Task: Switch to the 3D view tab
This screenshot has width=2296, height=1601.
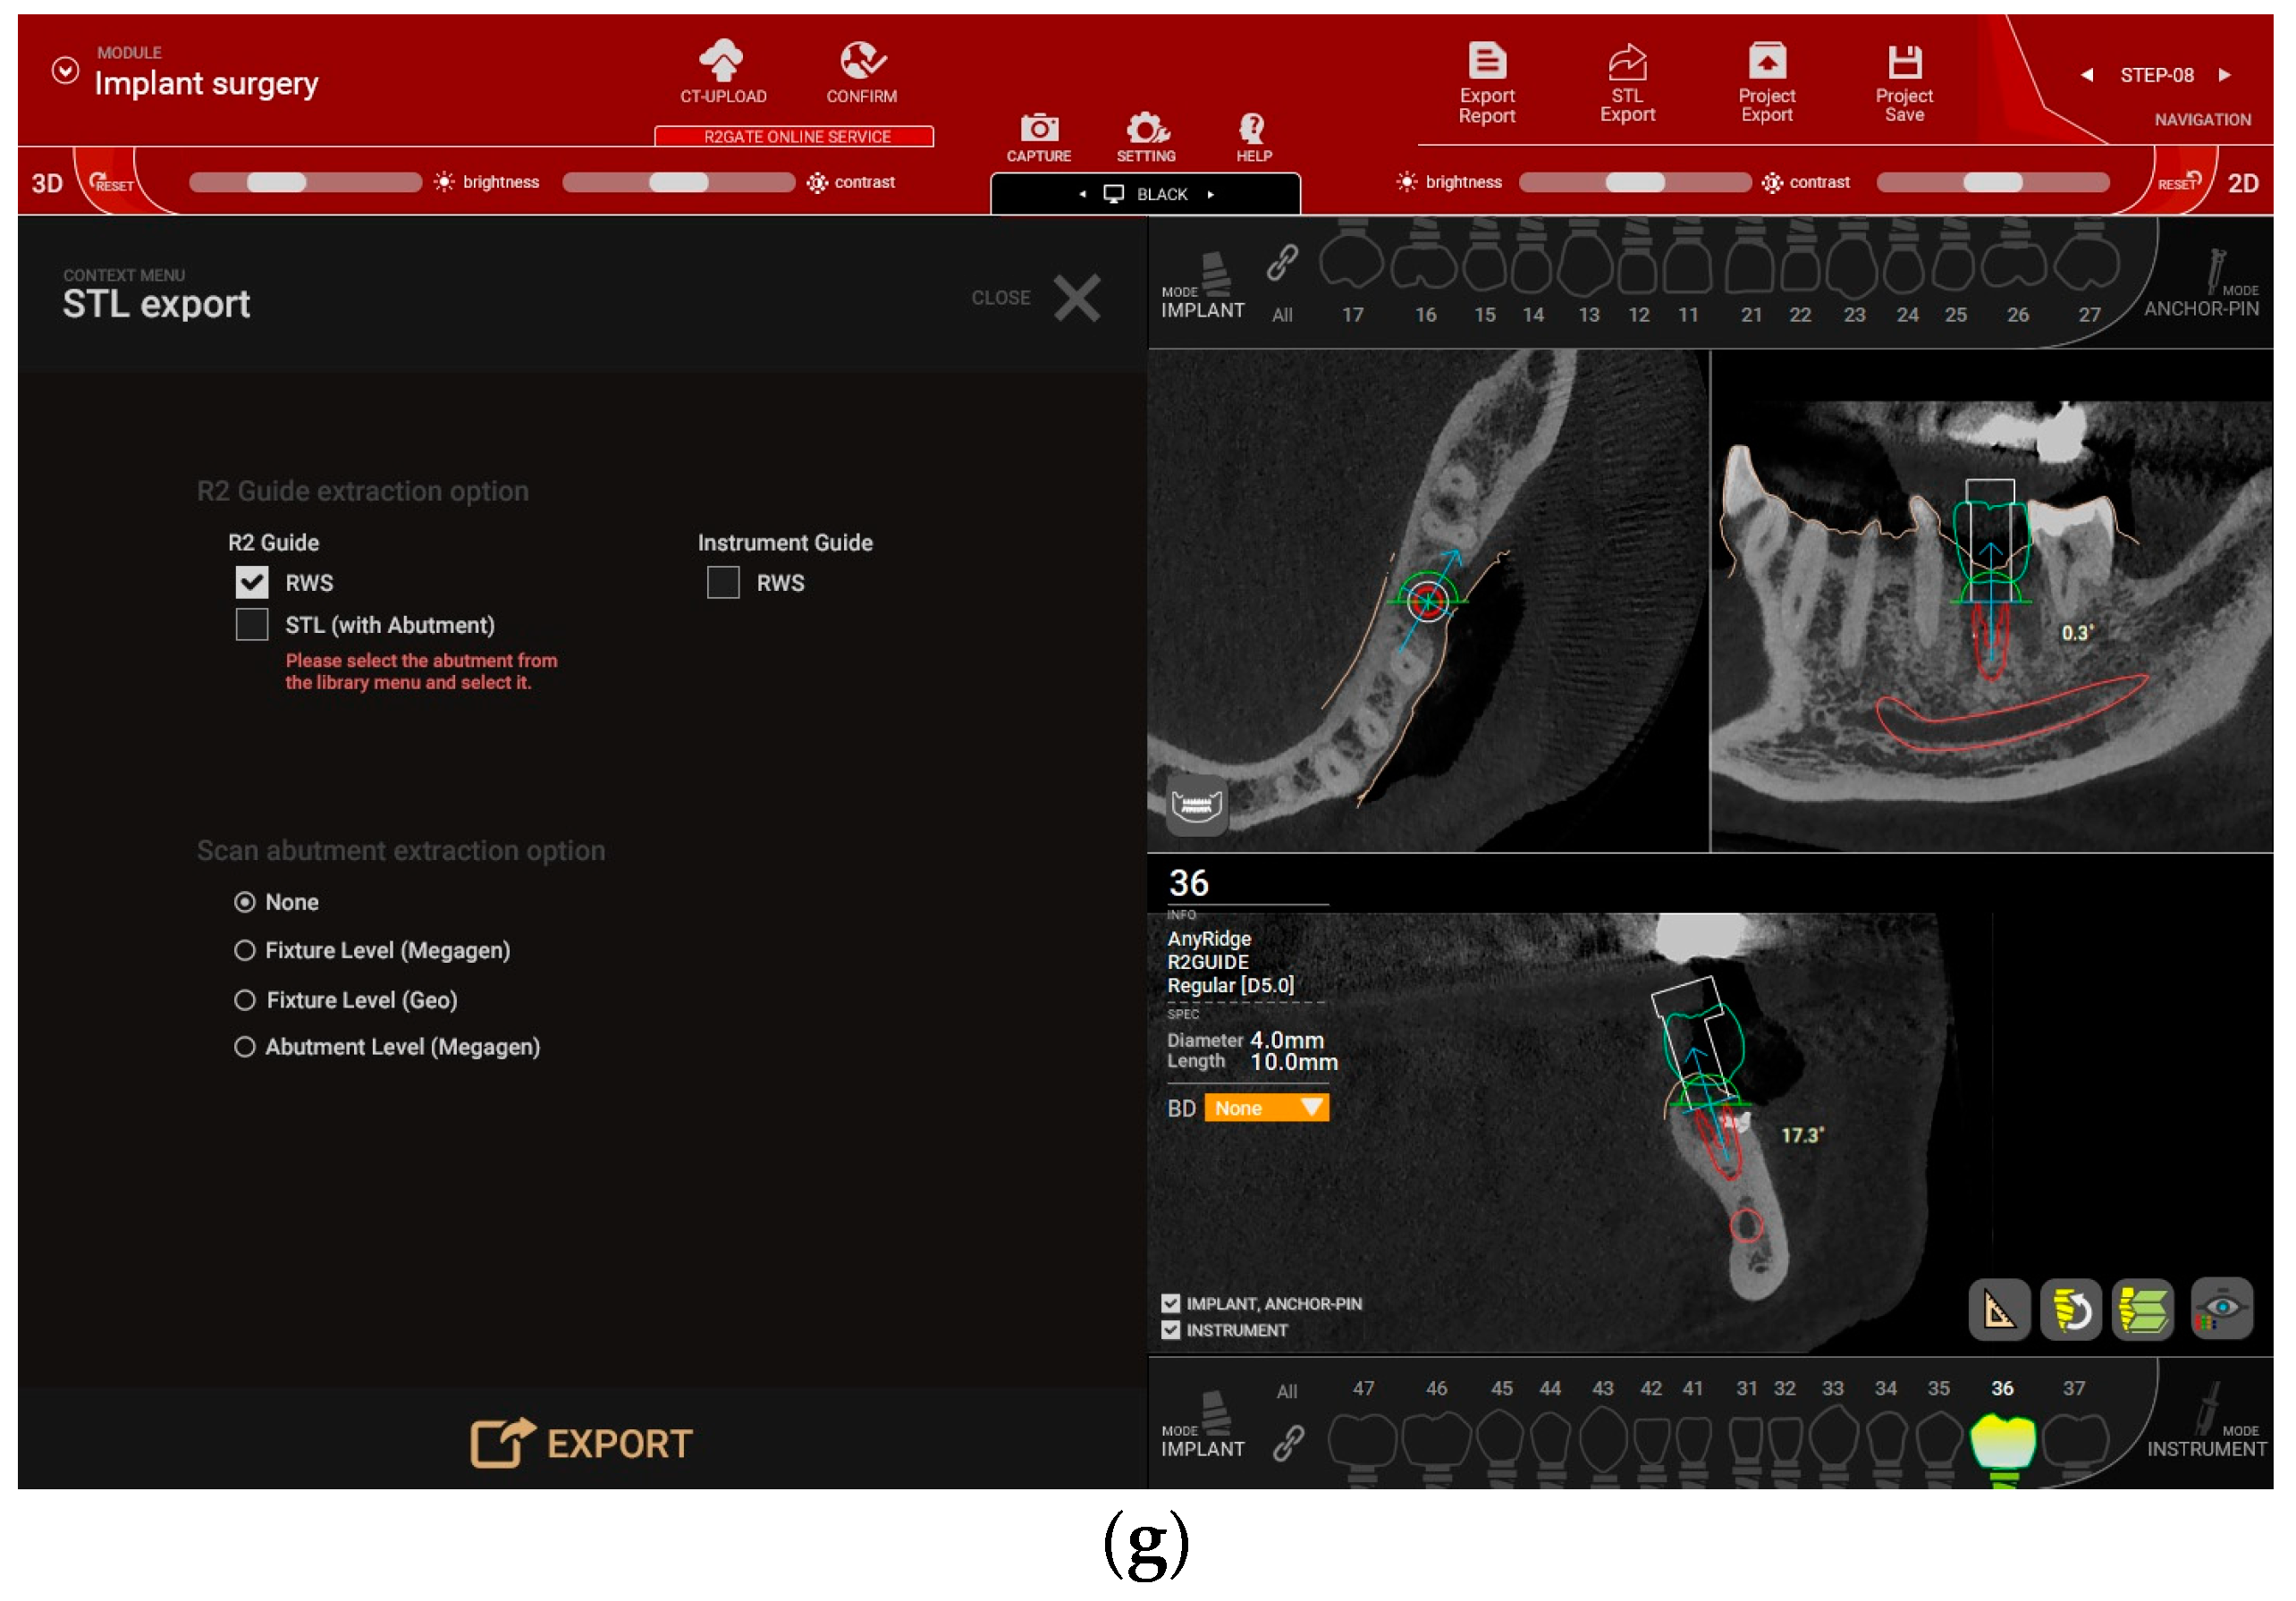Action: (47, 183)
